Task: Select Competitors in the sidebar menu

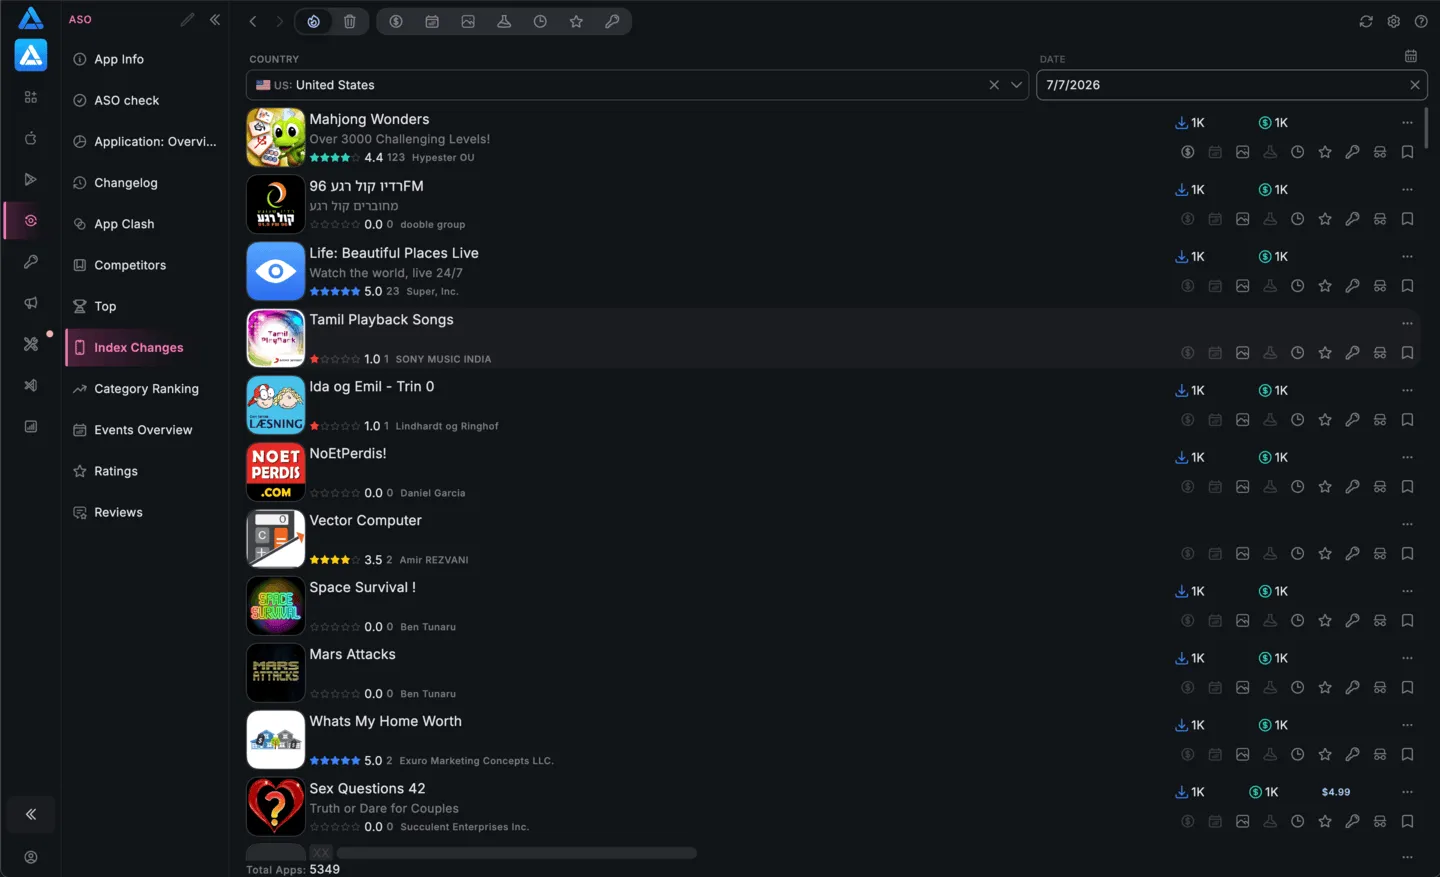Action: point(130,265)
